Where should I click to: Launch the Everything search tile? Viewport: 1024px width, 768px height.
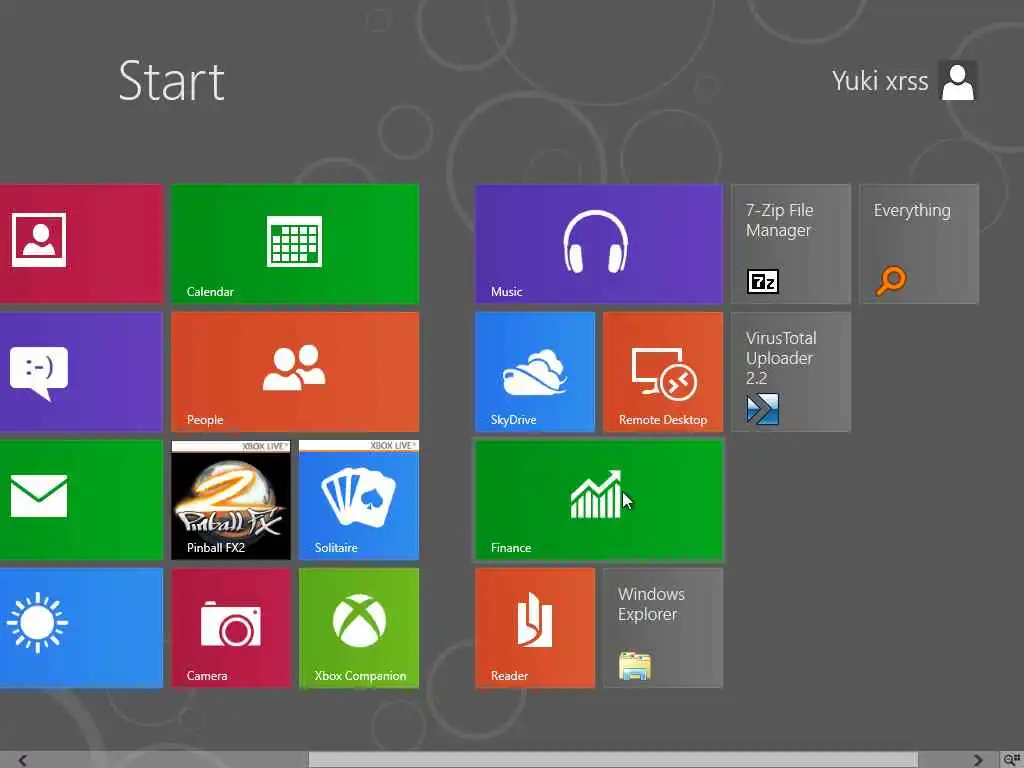[x=919, y=244]
